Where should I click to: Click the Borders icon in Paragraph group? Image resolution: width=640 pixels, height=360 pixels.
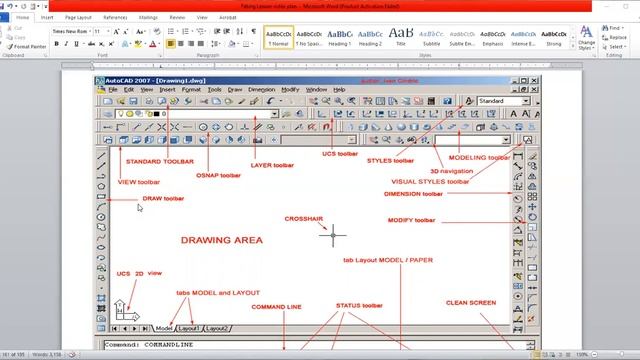coord(246,44)
